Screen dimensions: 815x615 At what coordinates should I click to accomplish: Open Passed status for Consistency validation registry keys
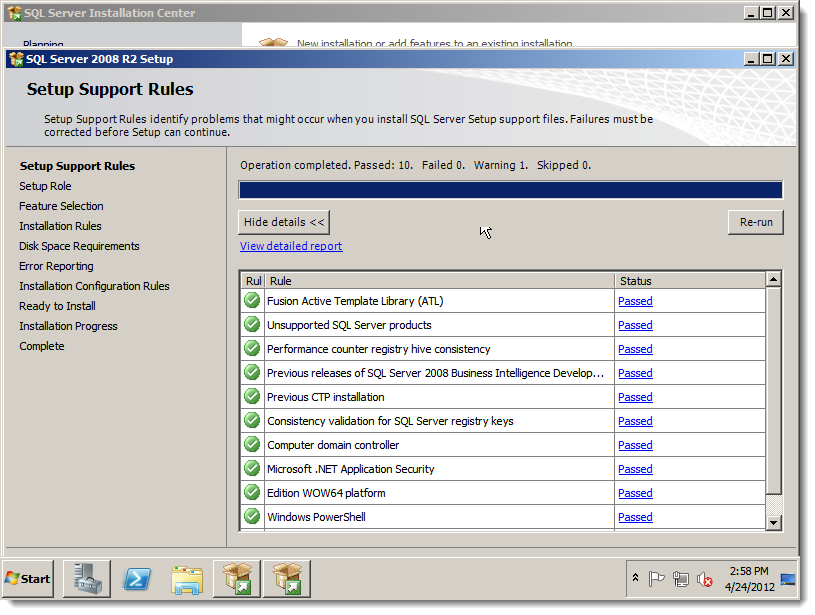coord(635,421)
